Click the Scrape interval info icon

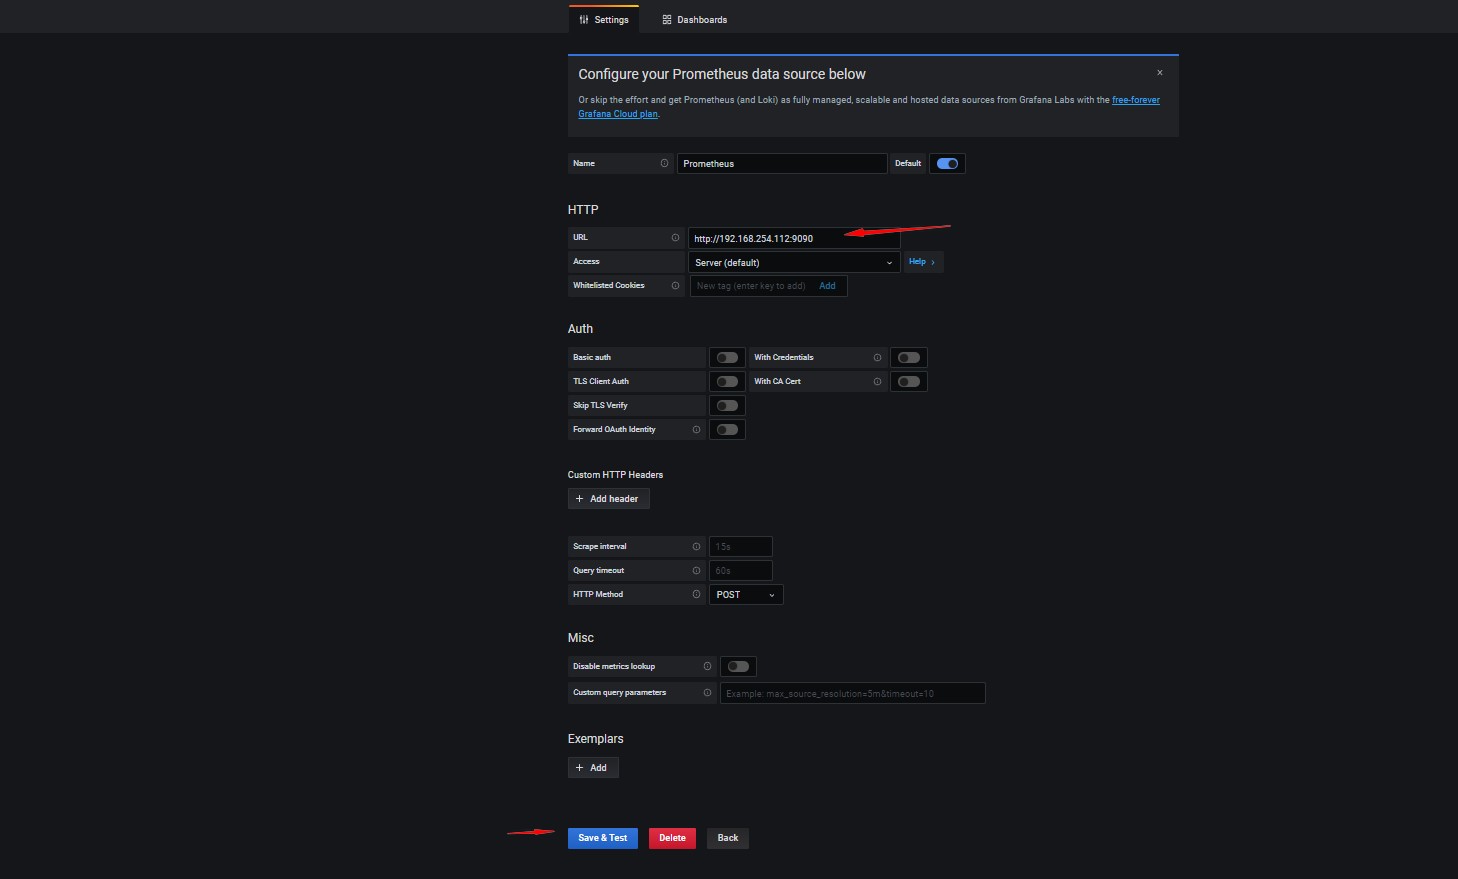pos(696,547)
